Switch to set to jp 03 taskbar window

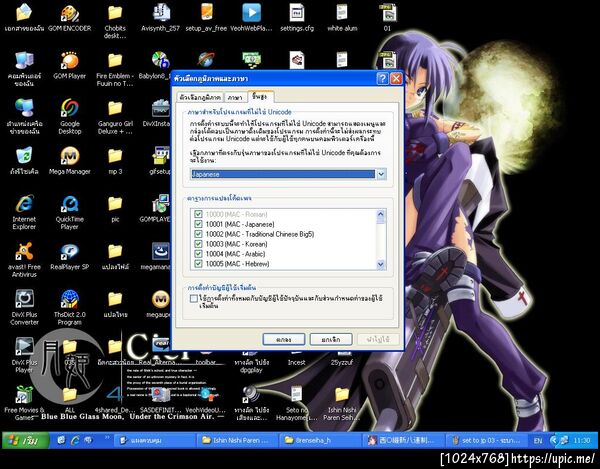(x=486, y=440)
